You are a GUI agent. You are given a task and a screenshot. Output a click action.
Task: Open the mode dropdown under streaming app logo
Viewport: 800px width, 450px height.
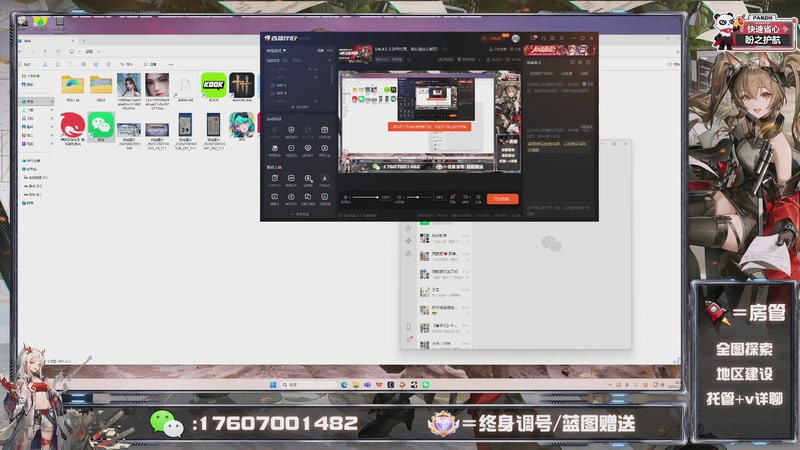click(x=276, y=51)
